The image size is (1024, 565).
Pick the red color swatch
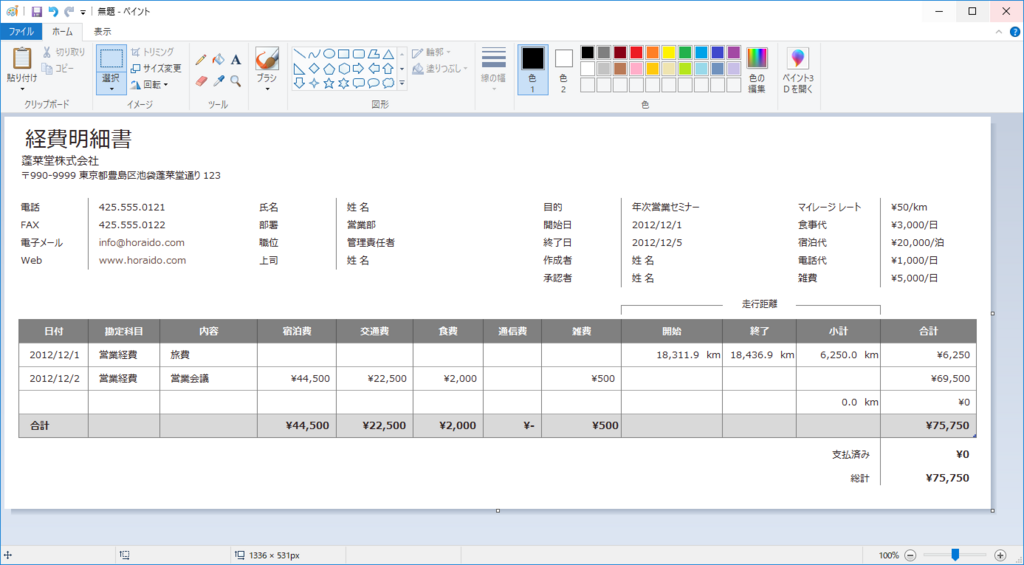coord(636,52)
